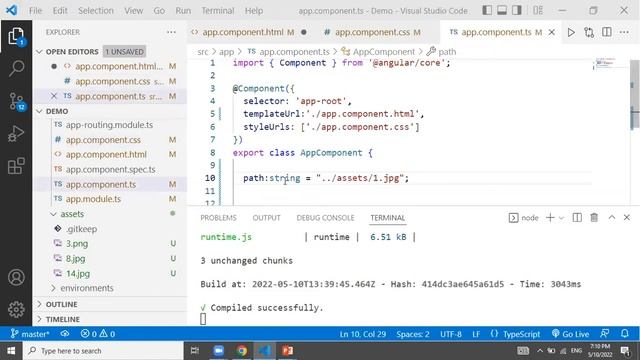640x360 pixels.
Task: Change indentation via Spaces: 2
Action: point(413,334)
